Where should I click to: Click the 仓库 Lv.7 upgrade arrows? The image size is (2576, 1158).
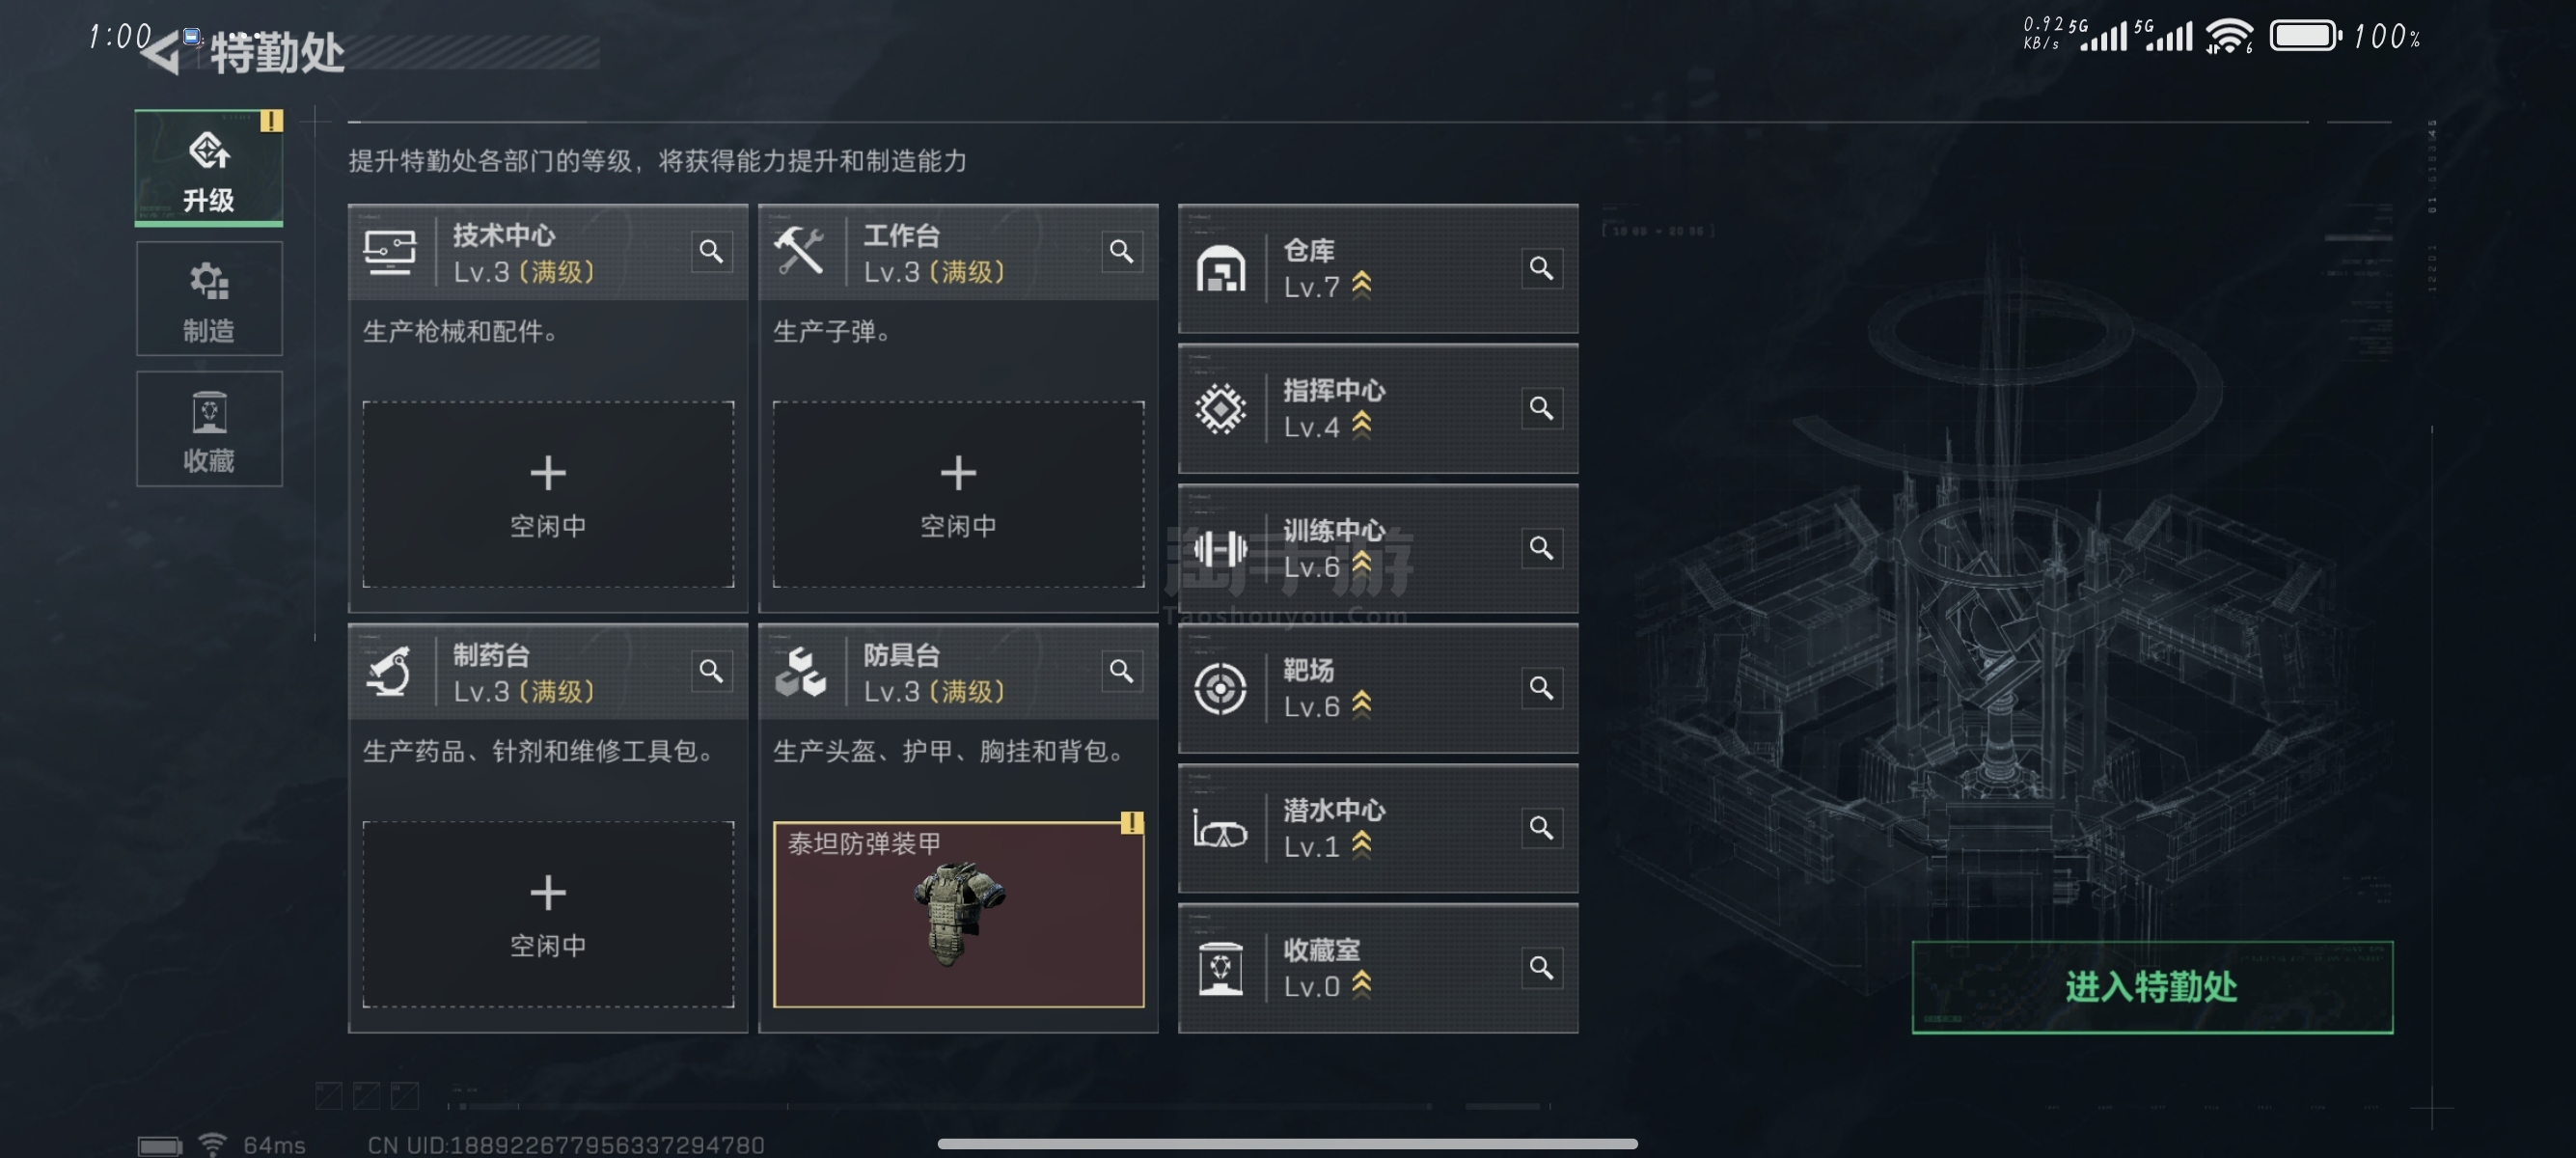tap(1361, 286)
